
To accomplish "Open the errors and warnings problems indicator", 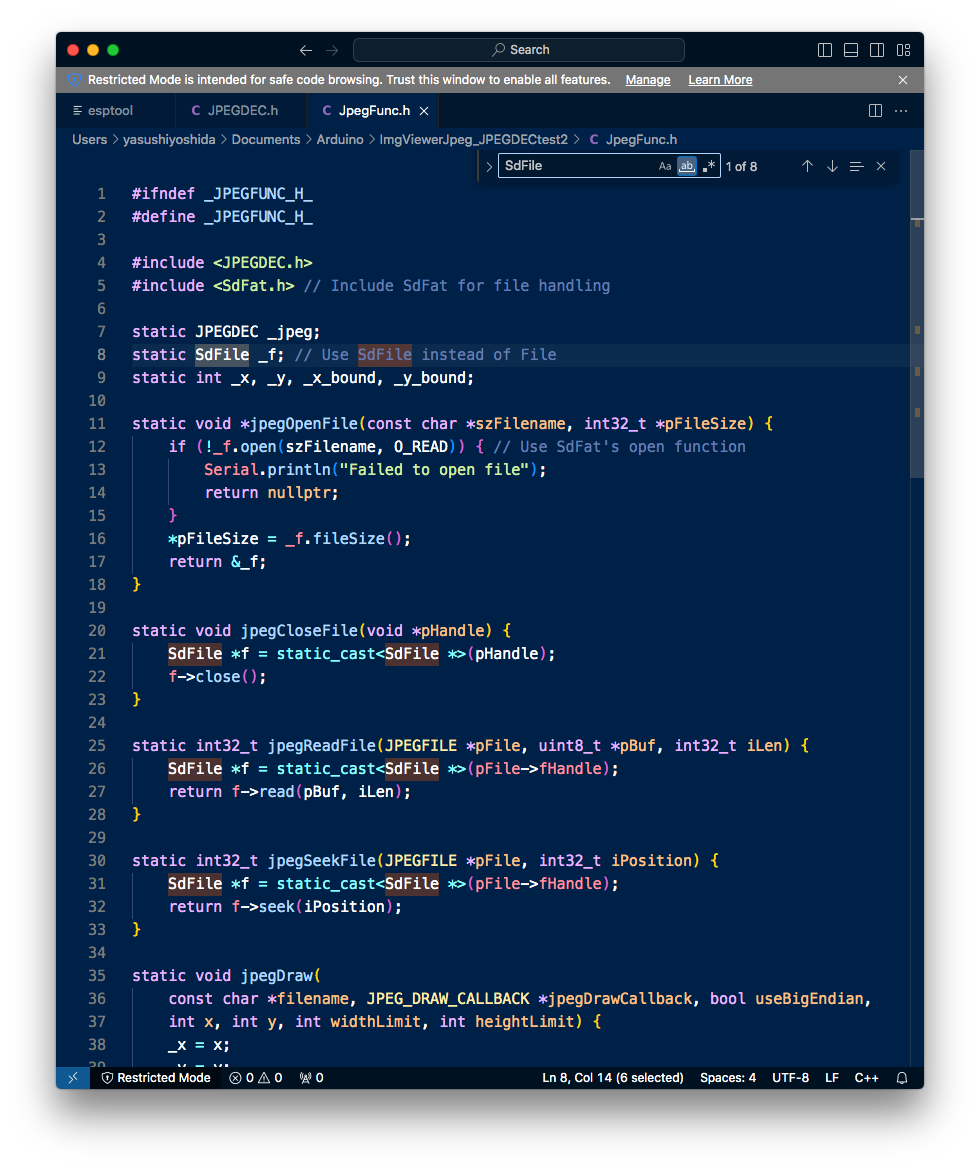I will (256, 1078).
